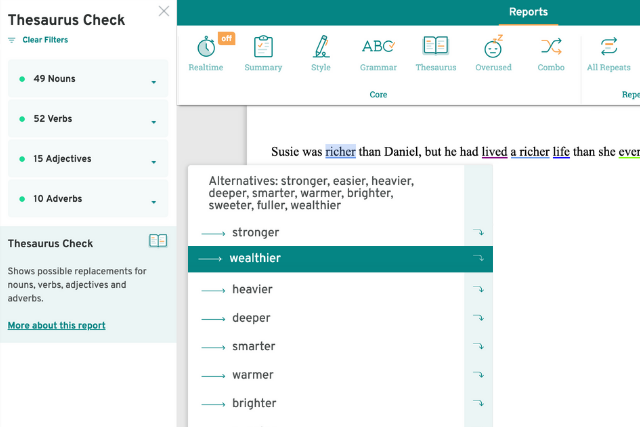Expand the 52 Verbs dropdown arrow
This screenshot has width=640, height=427.
(153, 122)
